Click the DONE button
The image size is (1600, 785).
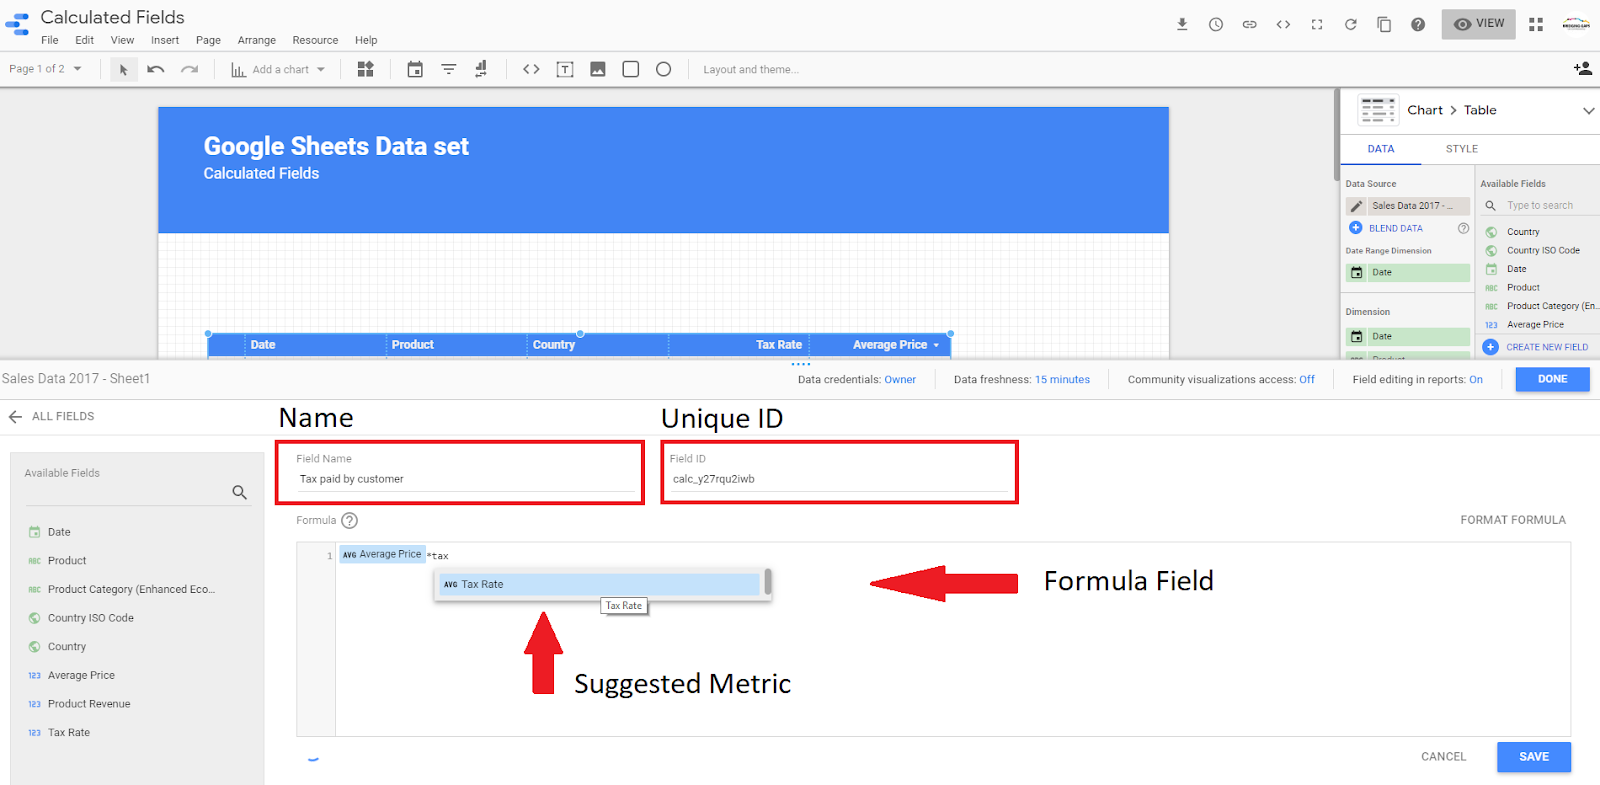(x=1552, y=379)
